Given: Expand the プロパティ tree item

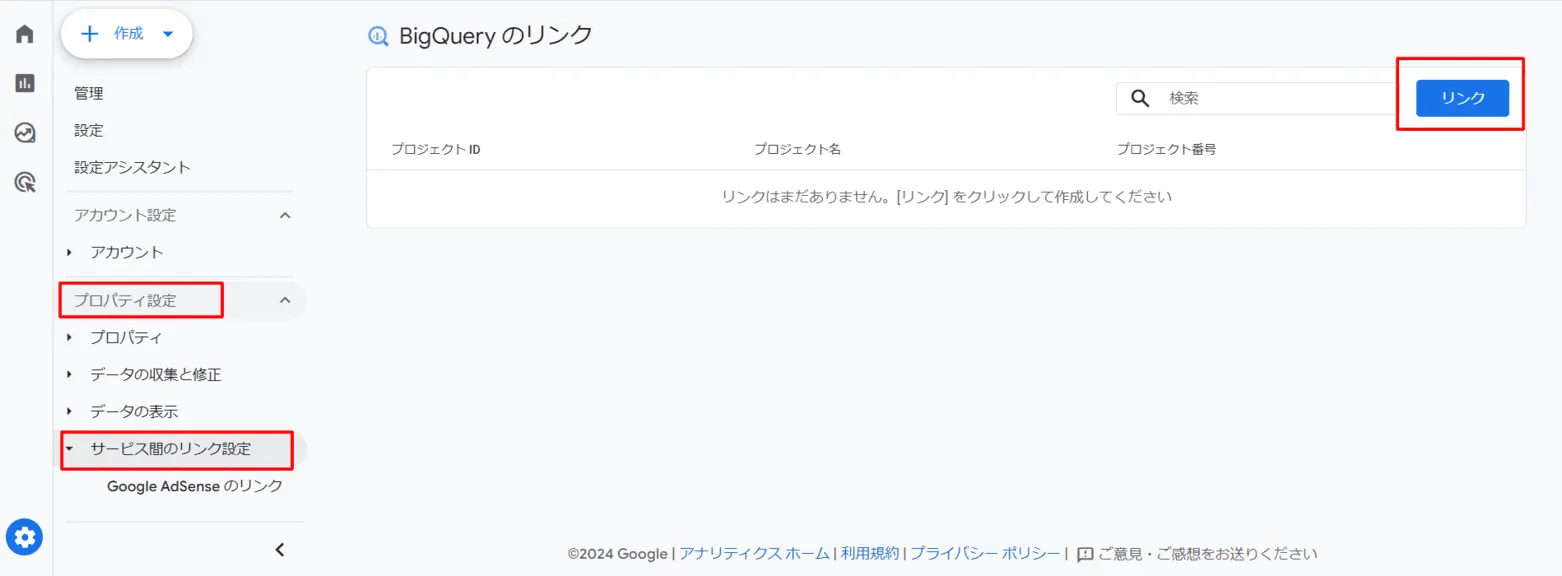Looking at the screenshot, I should pyautogui.click(x=69, y=338).
